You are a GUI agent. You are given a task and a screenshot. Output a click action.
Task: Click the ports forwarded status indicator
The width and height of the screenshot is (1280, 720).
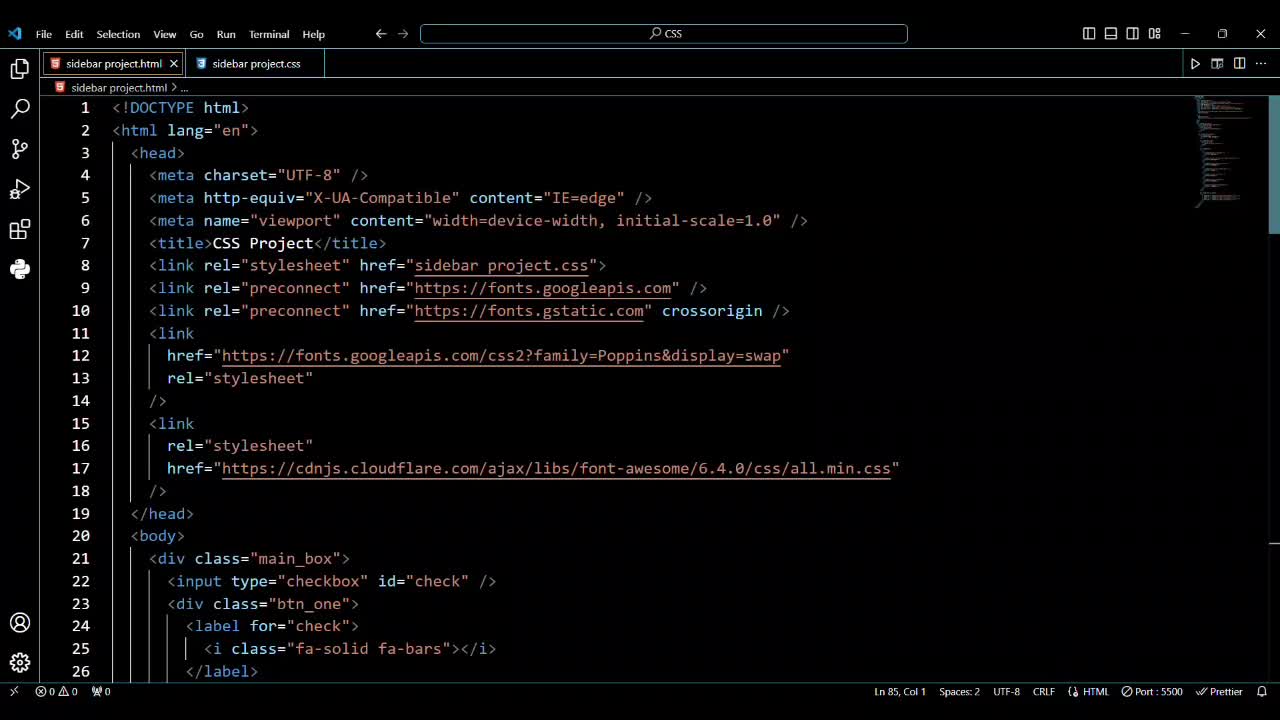[101, 691]
